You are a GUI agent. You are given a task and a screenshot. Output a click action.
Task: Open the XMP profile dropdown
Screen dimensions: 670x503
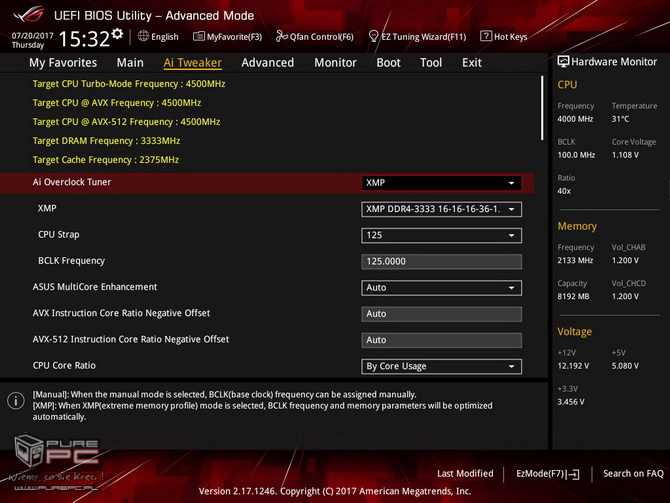point(441,209)
